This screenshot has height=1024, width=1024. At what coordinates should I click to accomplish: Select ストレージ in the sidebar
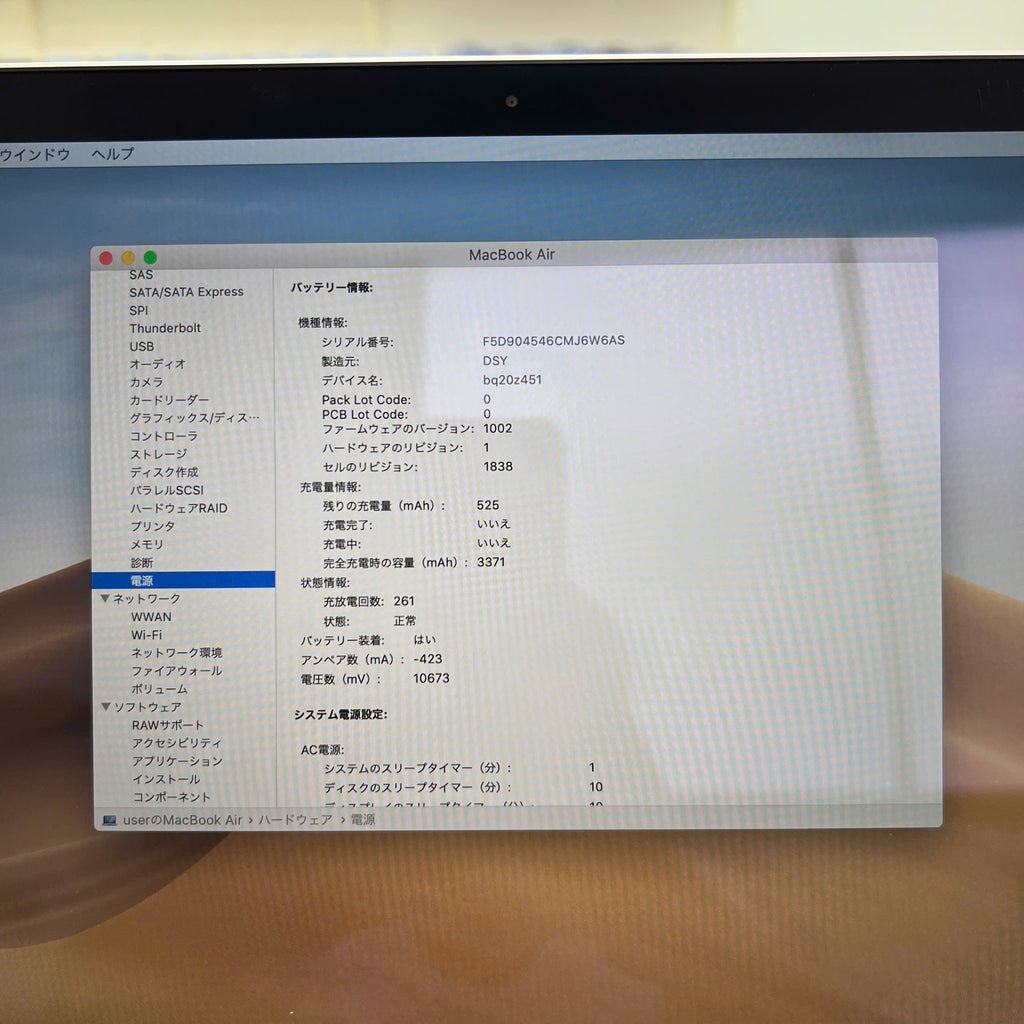click(x=159, y=454)
